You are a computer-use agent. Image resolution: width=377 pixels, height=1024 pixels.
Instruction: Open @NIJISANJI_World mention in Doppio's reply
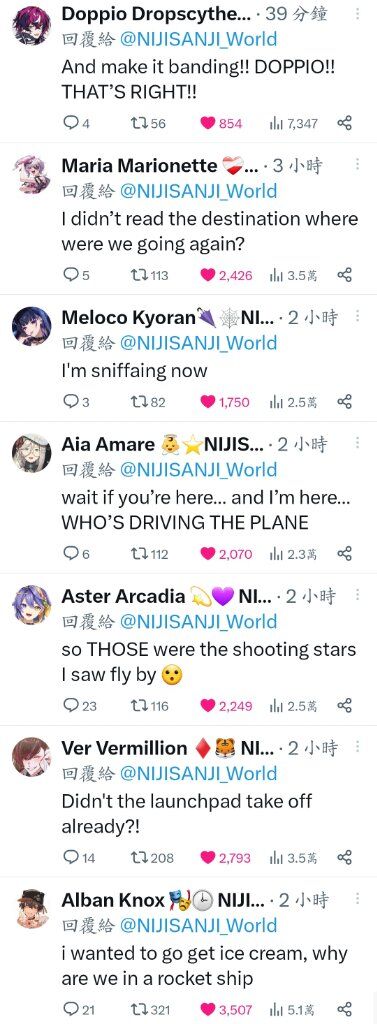pyautogui.click(x=198, y=39)
